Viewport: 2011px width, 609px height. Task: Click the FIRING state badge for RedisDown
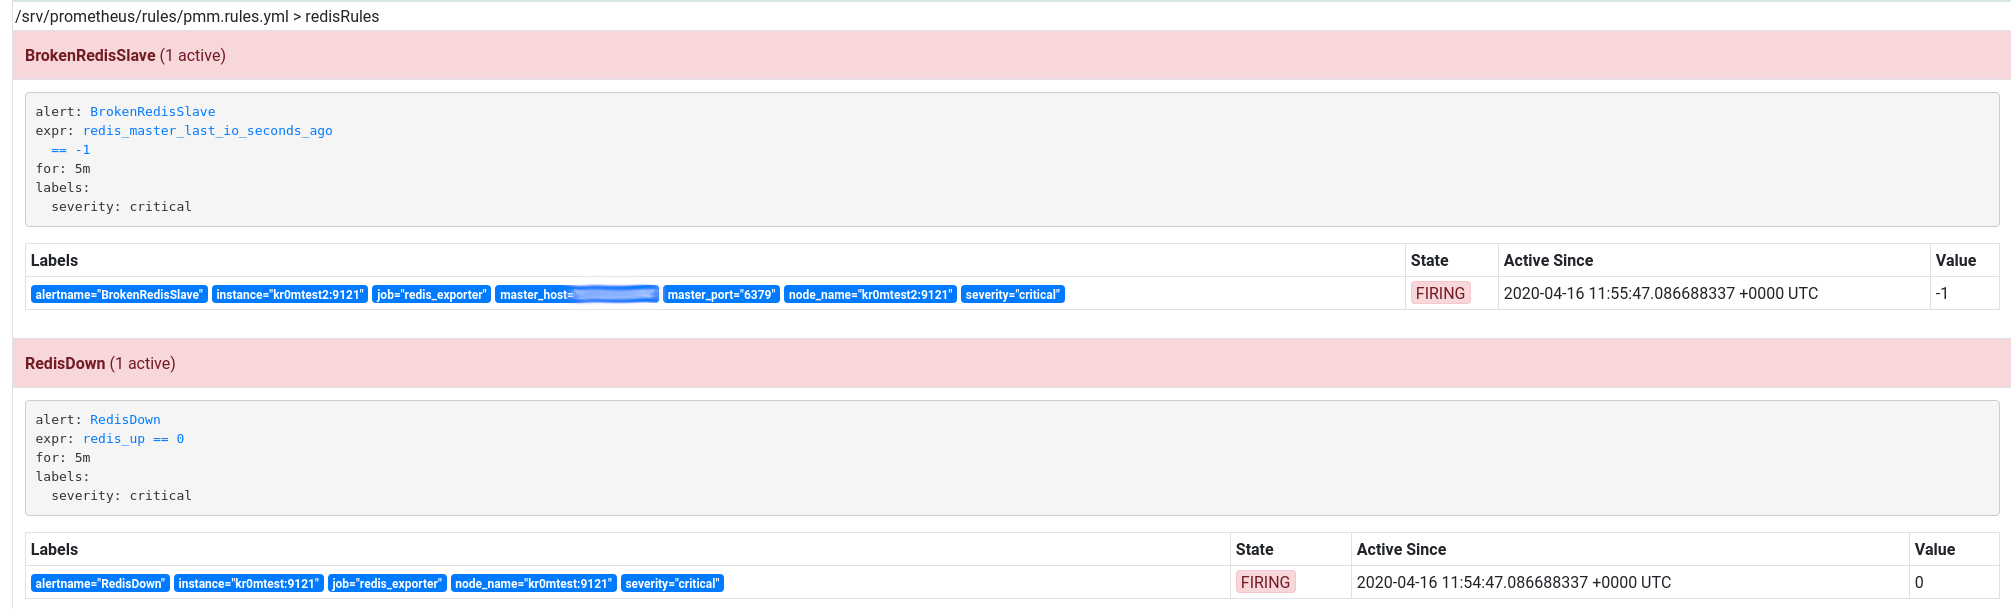point(1265,583)
